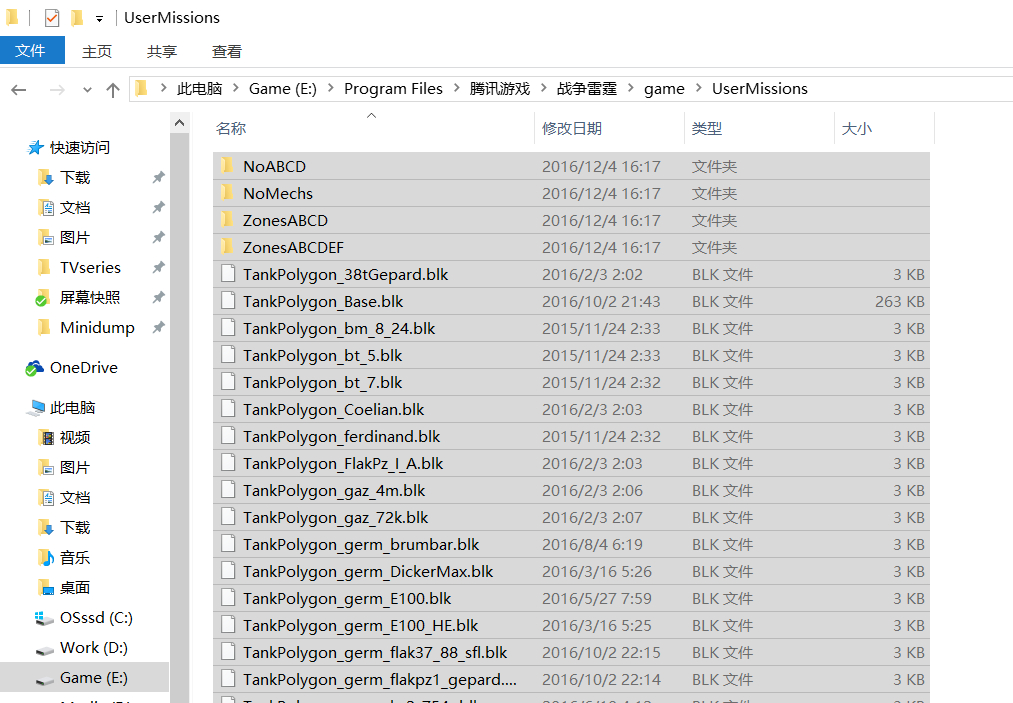Open the Minidump pinned folder
The height and width of the screenshot is (703, 1013).
pyautogui.click(x=86, y=328)
